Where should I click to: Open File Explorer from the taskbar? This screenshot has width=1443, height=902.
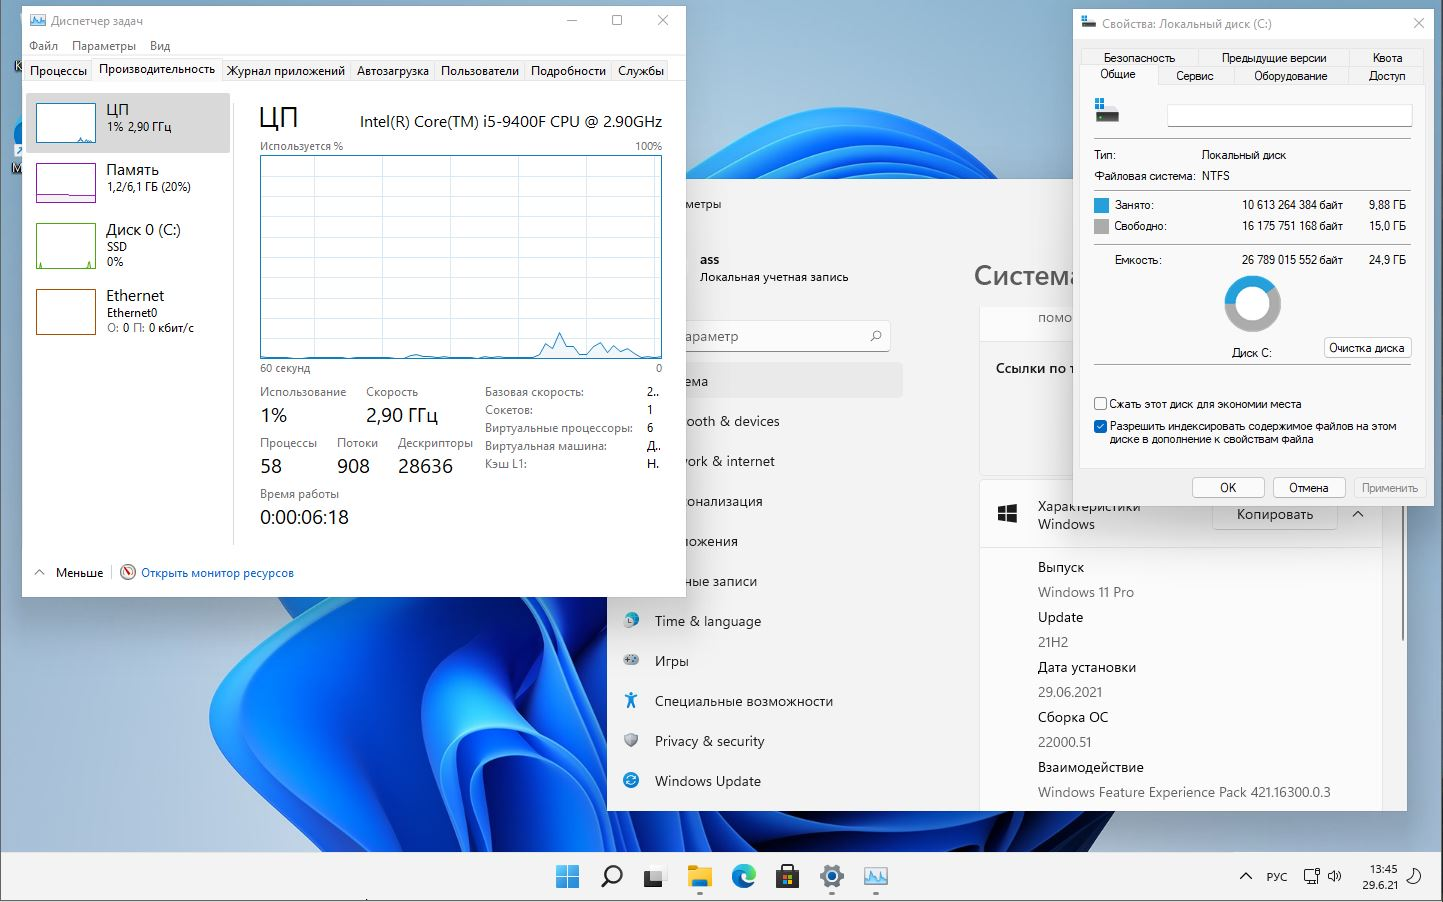pyautogui.click(x=699, y=876)
